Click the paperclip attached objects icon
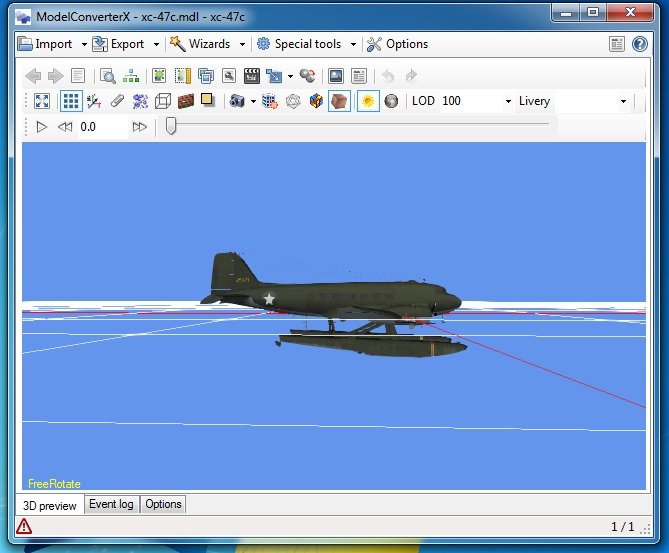 117,101
